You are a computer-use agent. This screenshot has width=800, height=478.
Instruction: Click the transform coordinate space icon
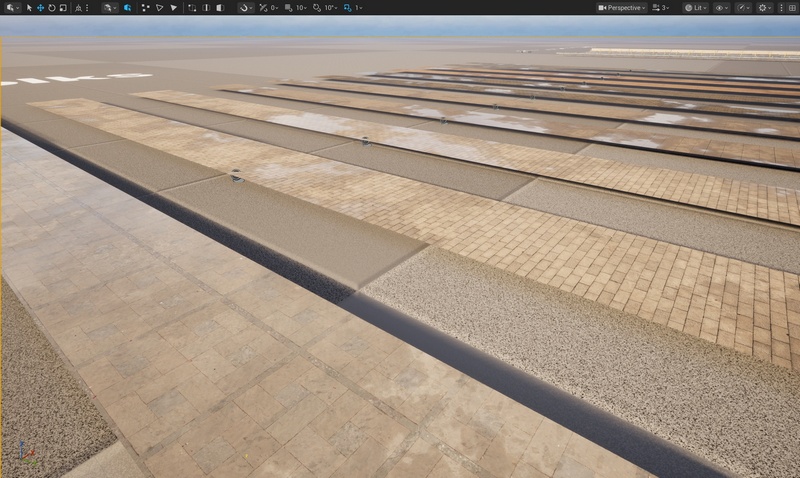click(x=78, y=7)
